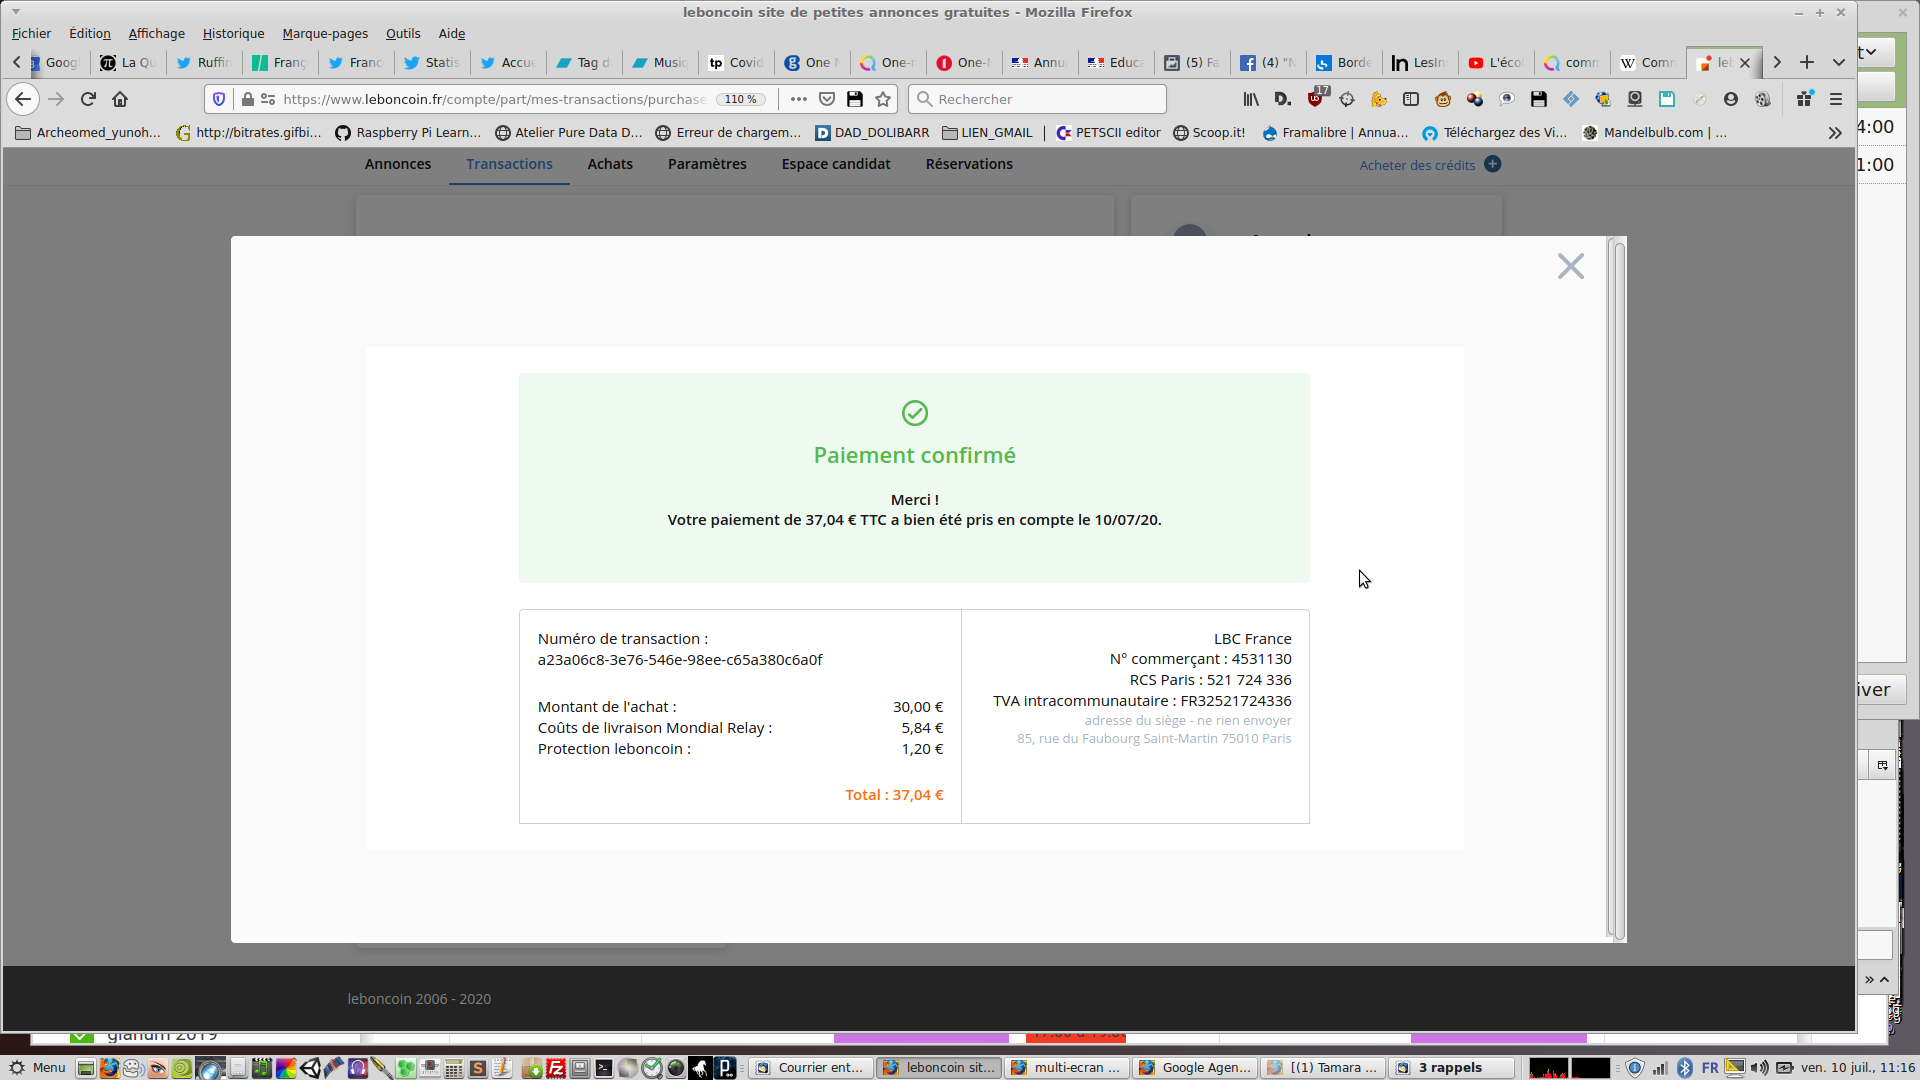The height and width of the screenshot is (1080, 1920).
Task: Open the Firefox library icon
Action: click(1251, 99)
